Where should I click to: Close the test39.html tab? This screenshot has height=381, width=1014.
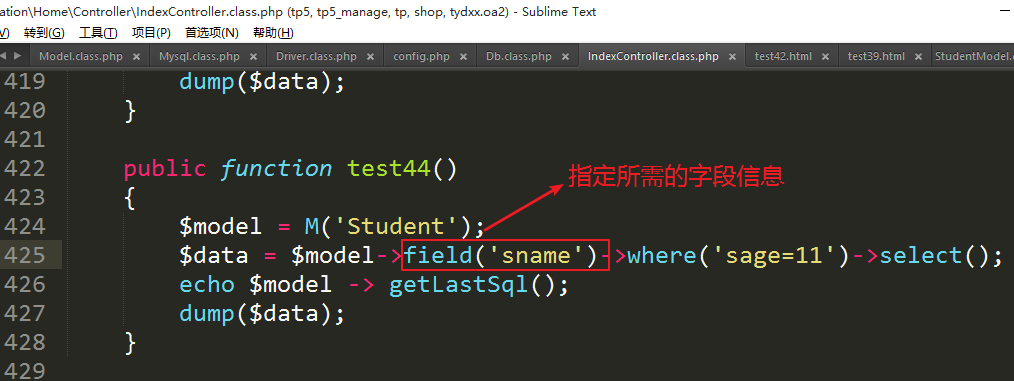(x=918, y=57)
